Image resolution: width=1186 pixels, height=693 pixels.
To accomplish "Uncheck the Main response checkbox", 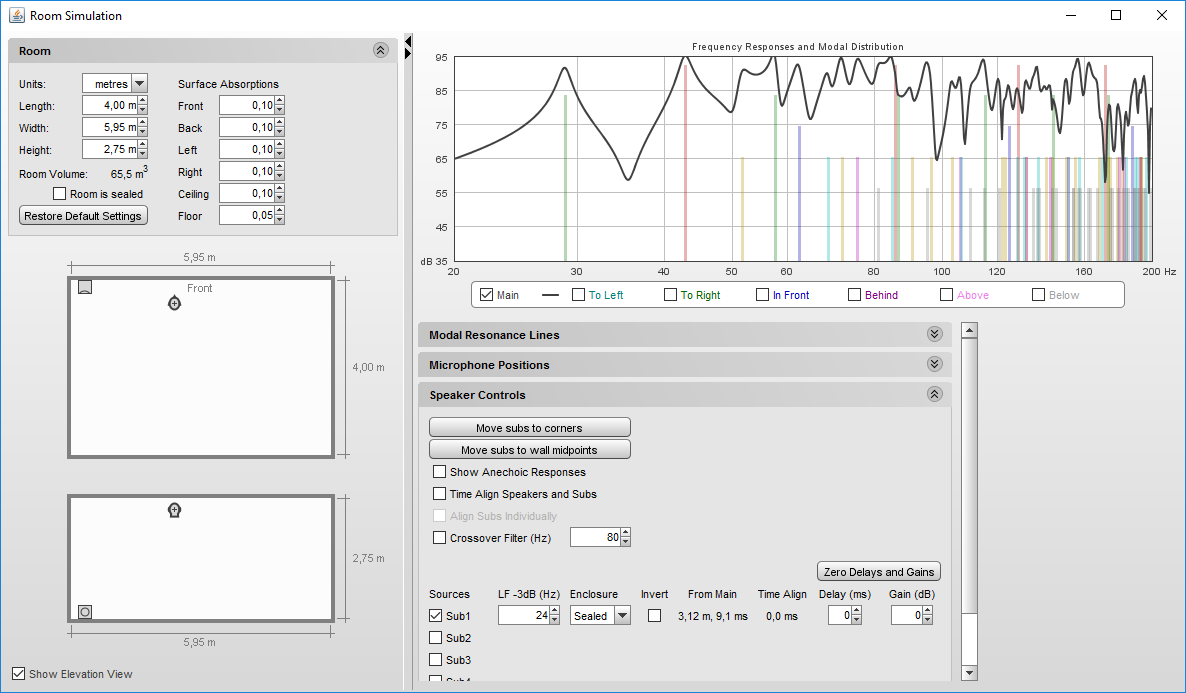I will coord(486,294).
